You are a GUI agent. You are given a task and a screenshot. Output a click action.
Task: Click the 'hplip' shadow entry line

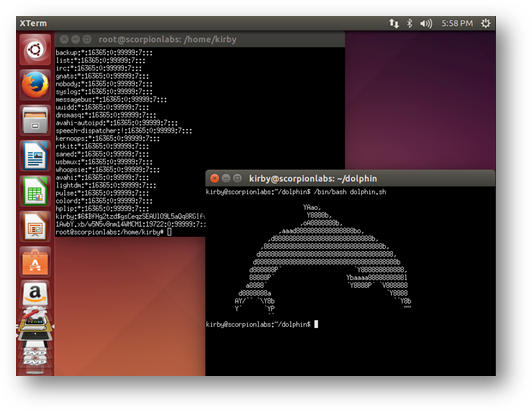[102, 209]
